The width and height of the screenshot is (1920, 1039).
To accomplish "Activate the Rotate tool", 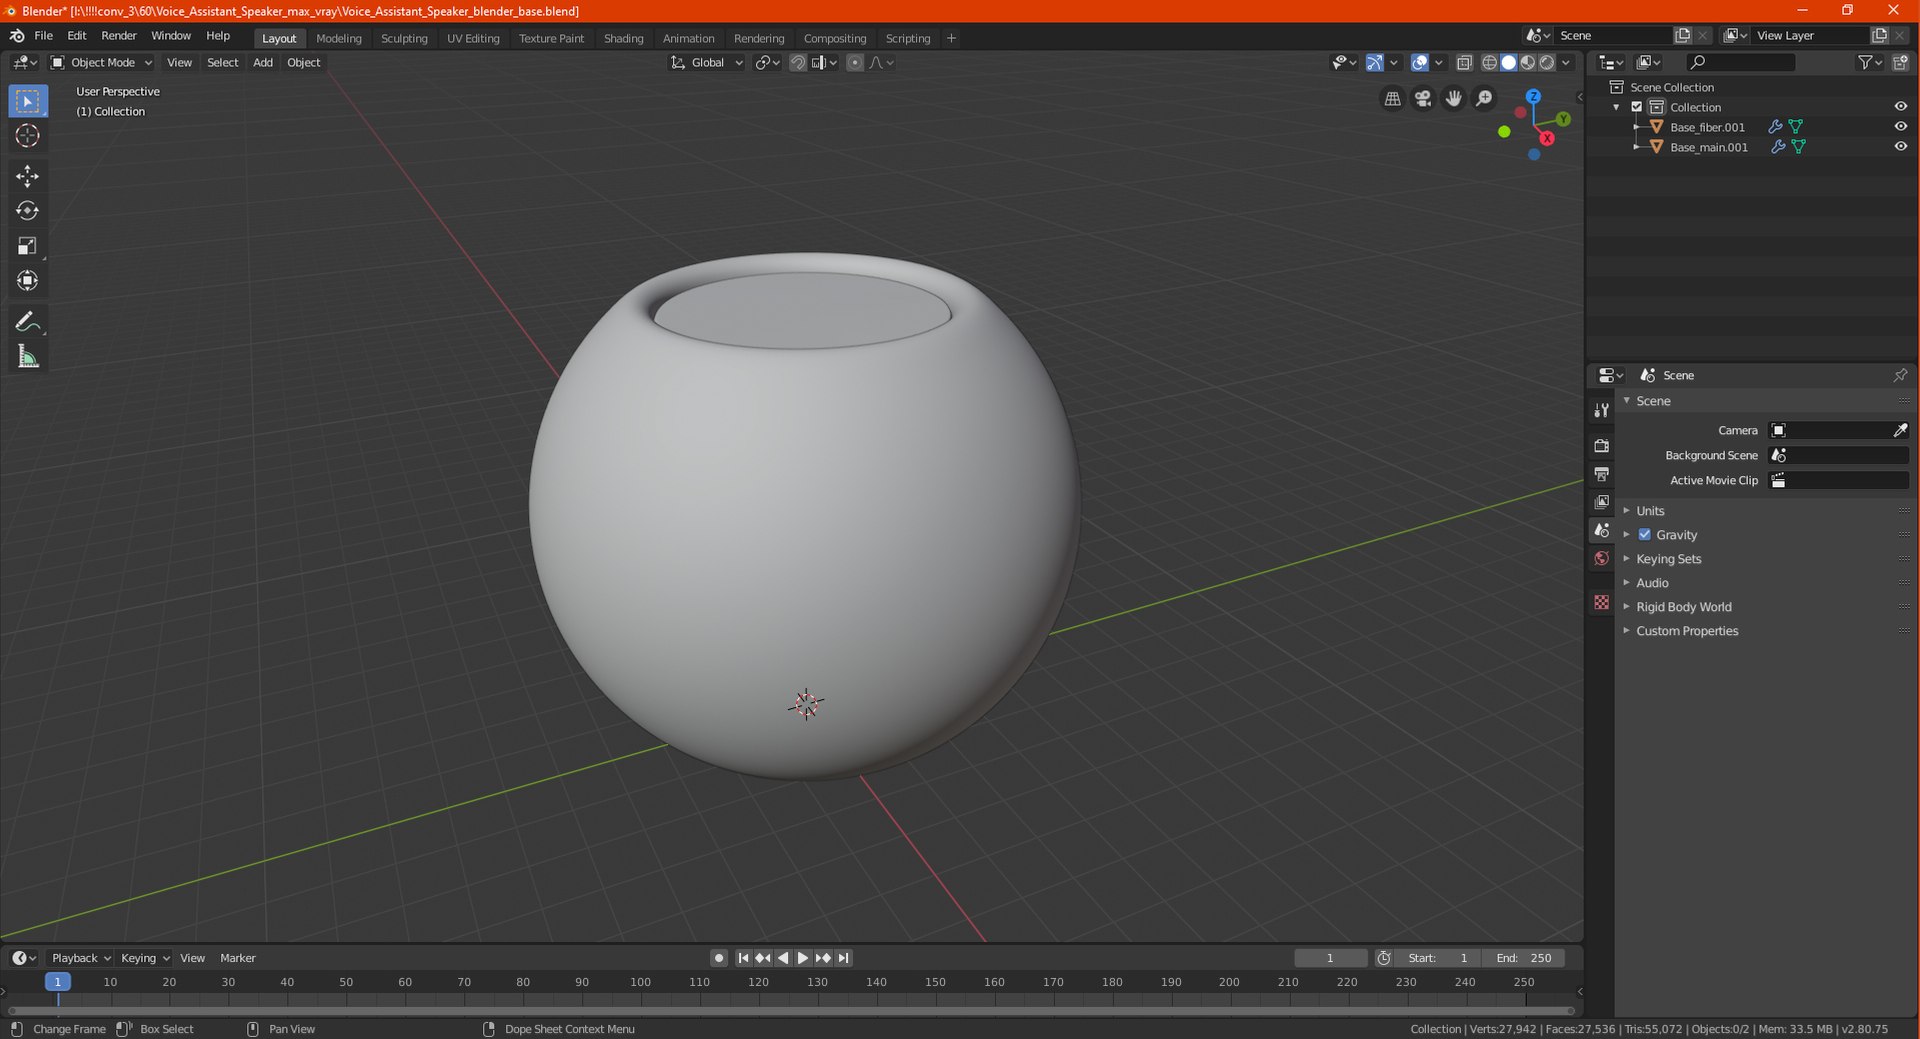I will 27,211.
